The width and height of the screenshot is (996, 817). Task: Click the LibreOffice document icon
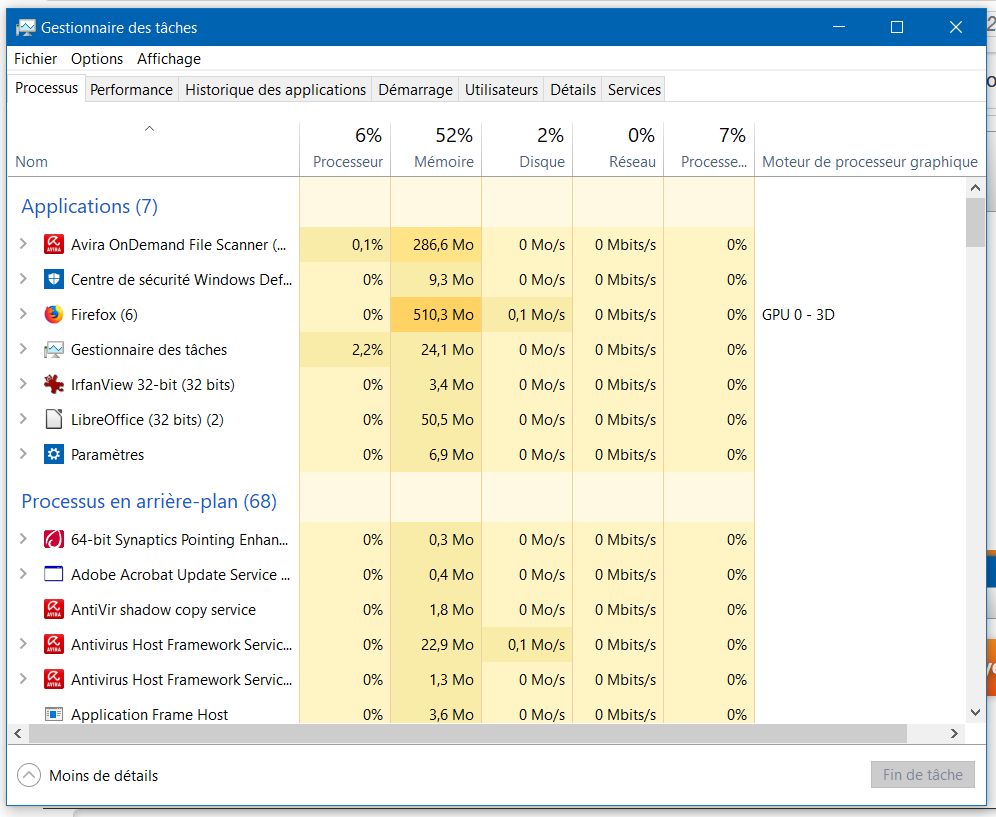point(54,420)
